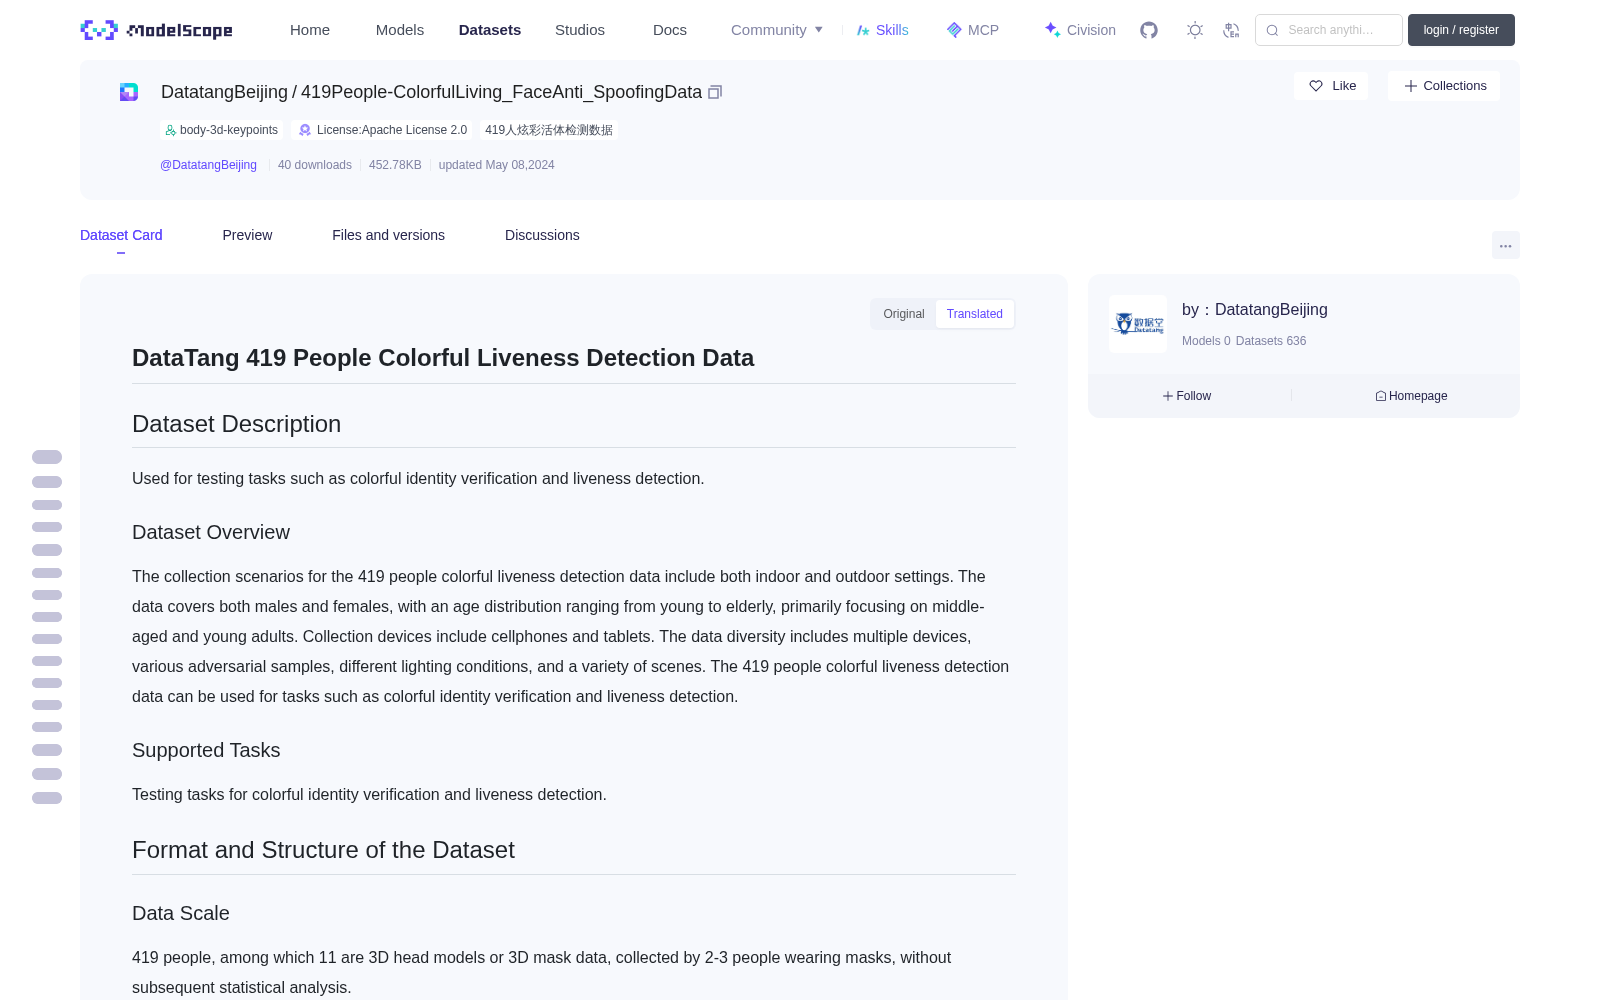Open the MCP navigation item
This screenshot has width=1600, height=1000.
point(973,30)
